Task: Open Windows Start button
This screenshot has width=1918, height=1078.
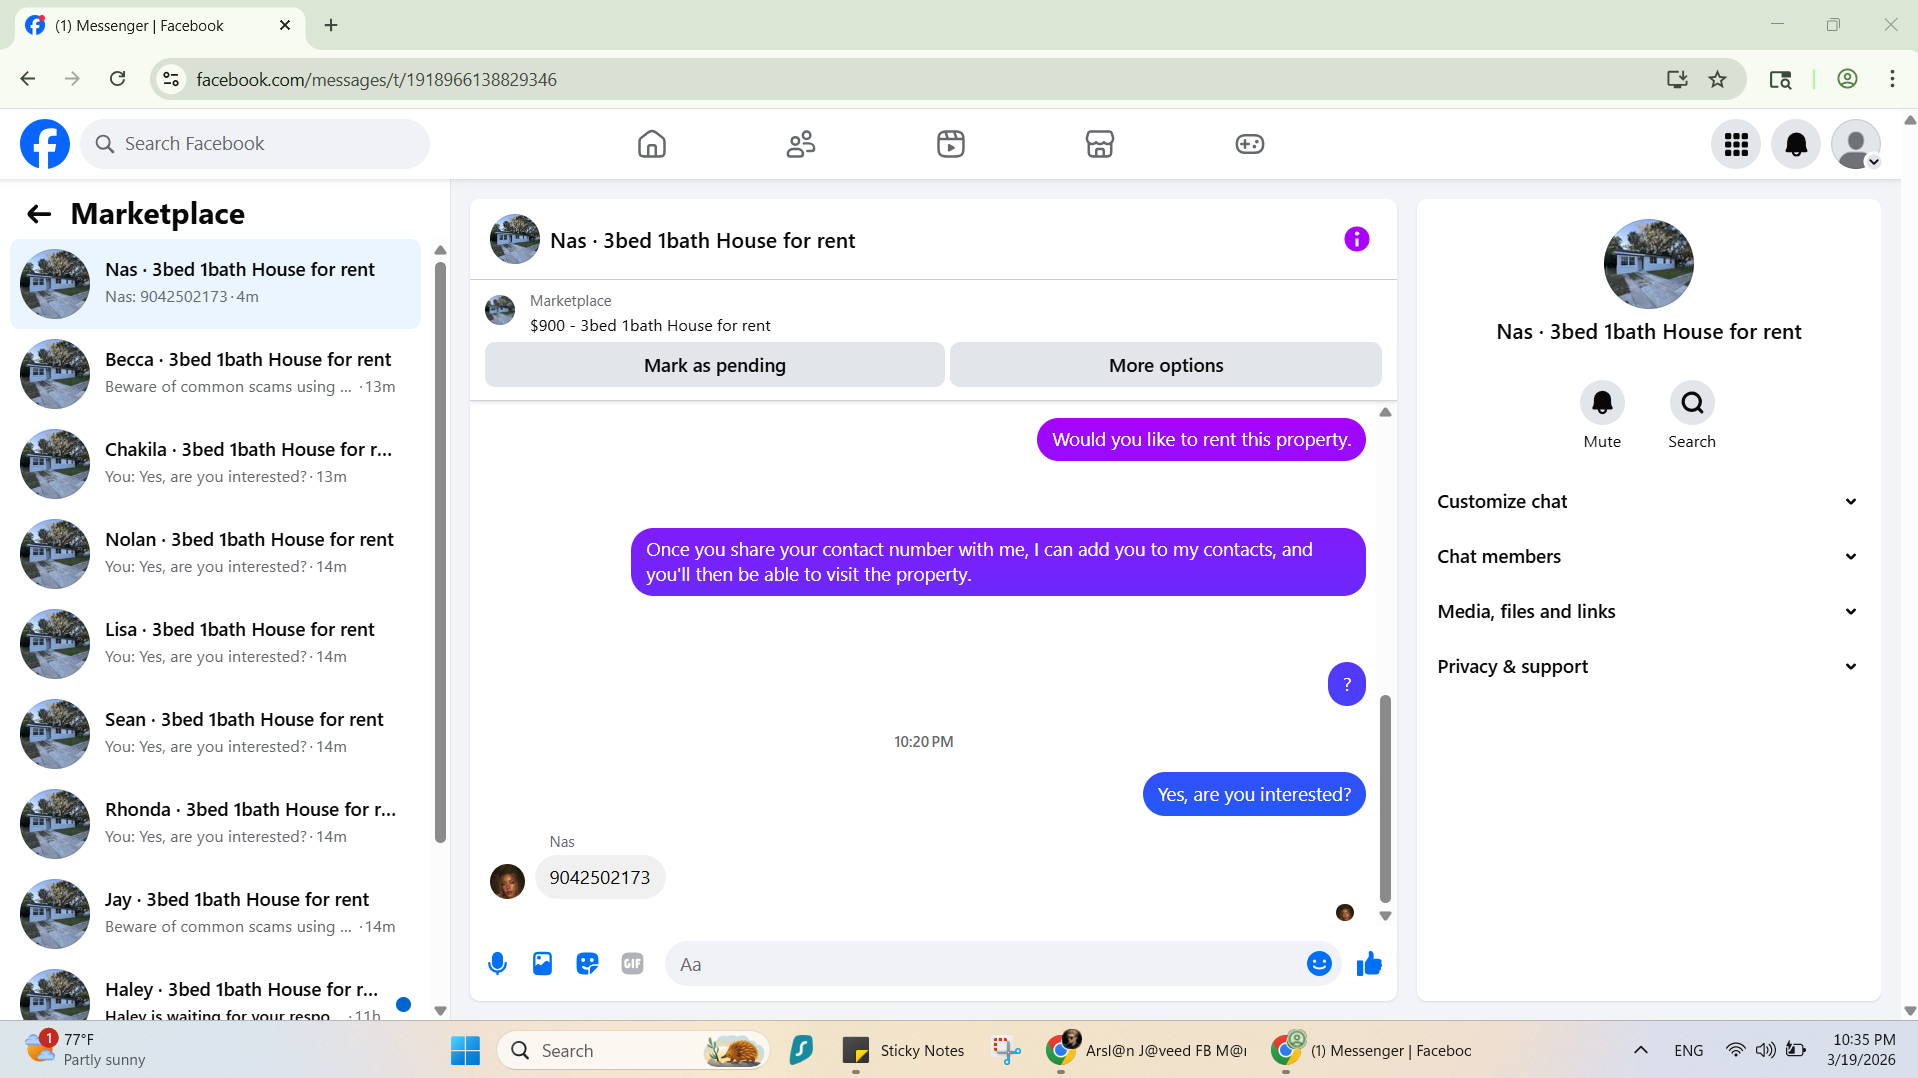Action: point(465,1050)
